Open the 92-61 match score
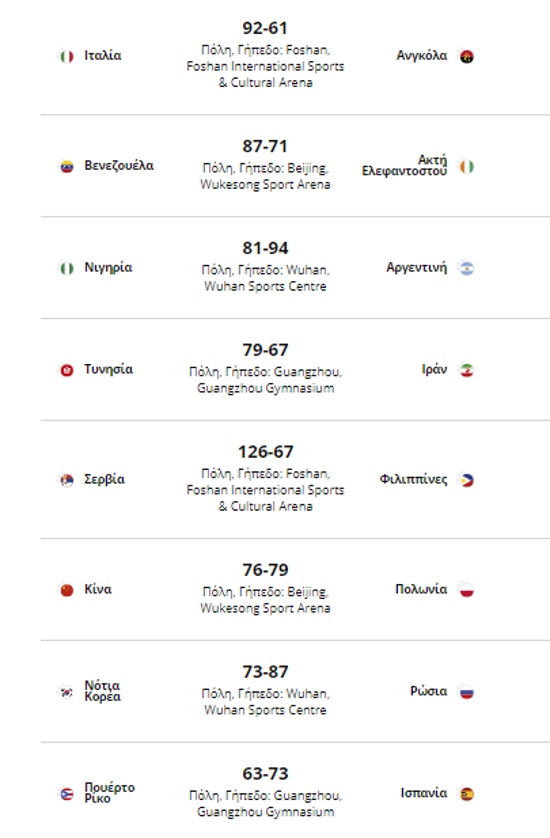The width and height of the screenshot is (550, 838). point(265,28)
